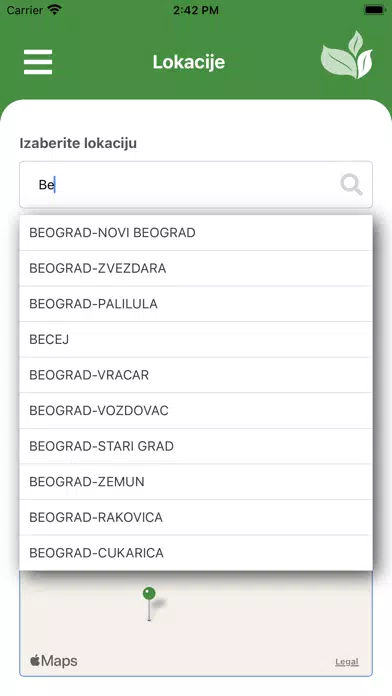The image size is (392, 696).
Task: Focus the location search field
Action: click(196, 185)
